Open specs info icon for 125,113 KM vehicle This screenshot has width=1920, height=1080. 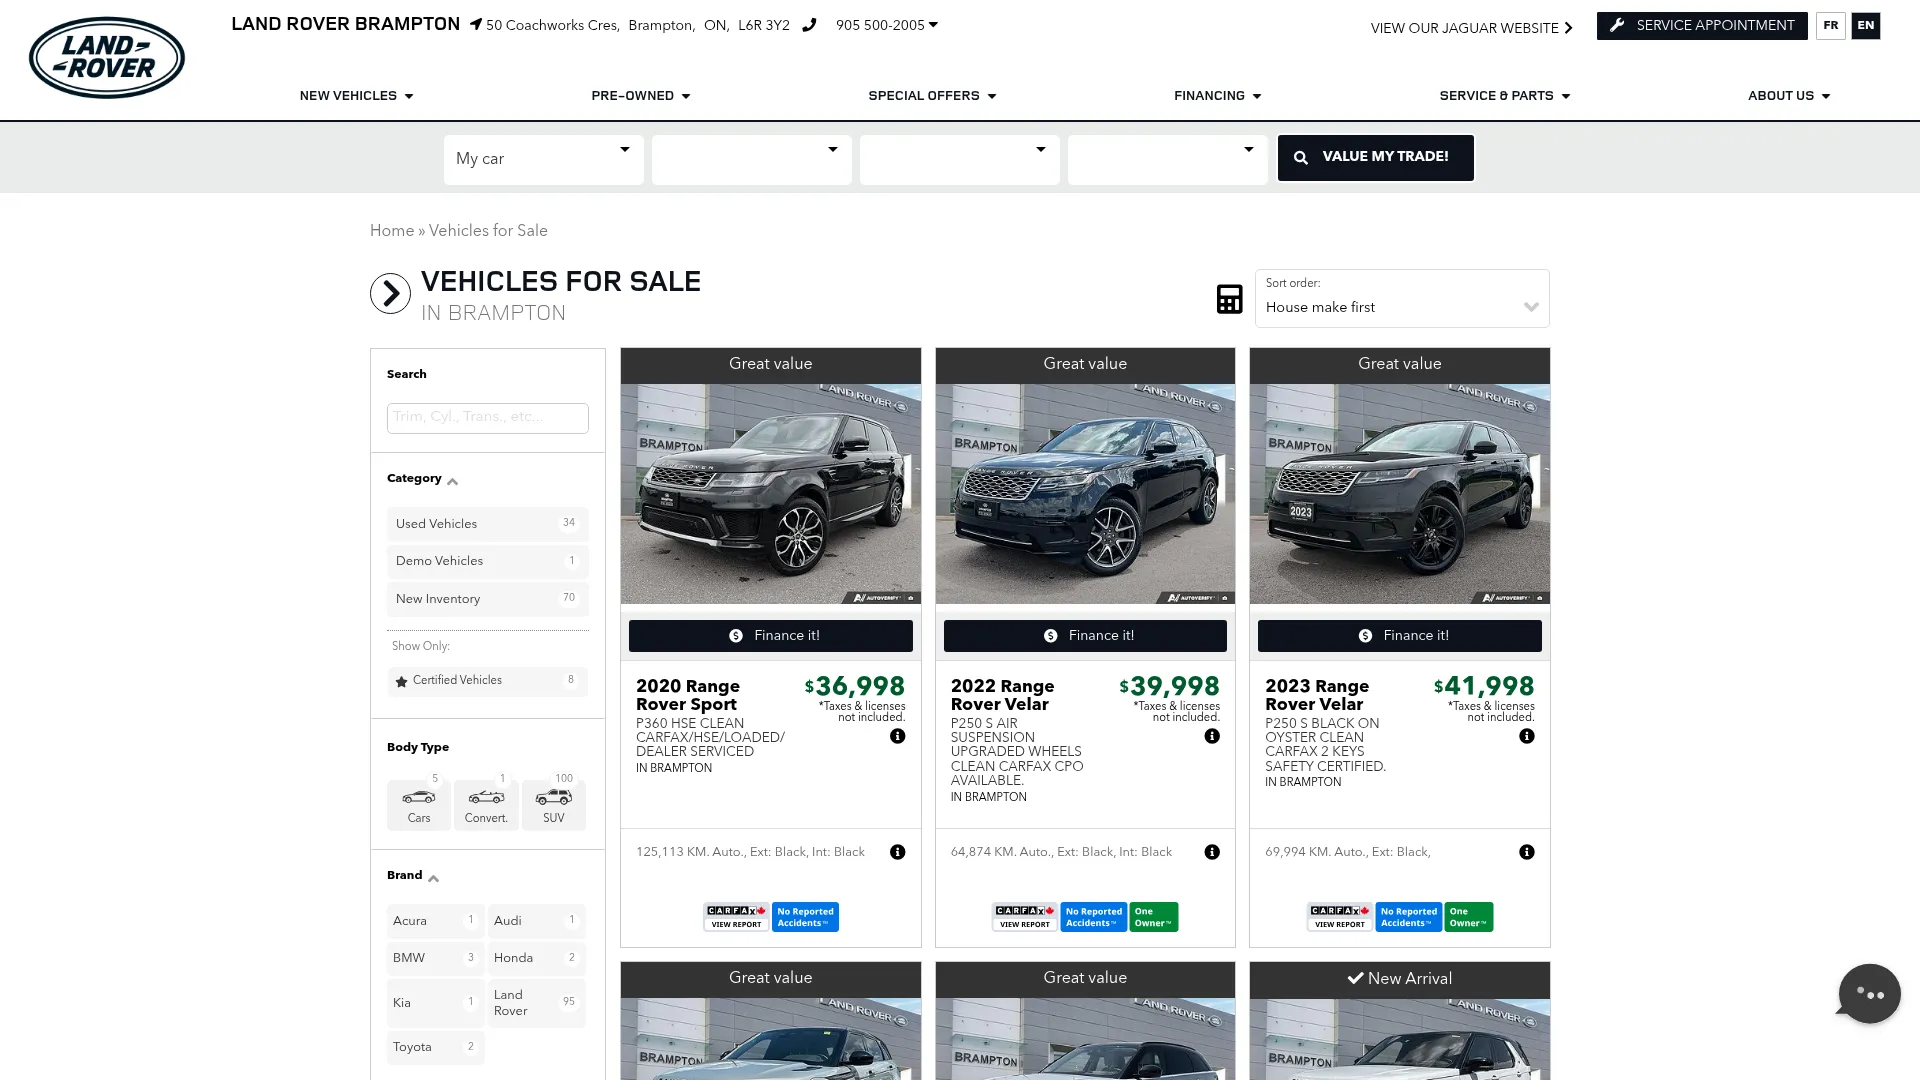[898, 852]
